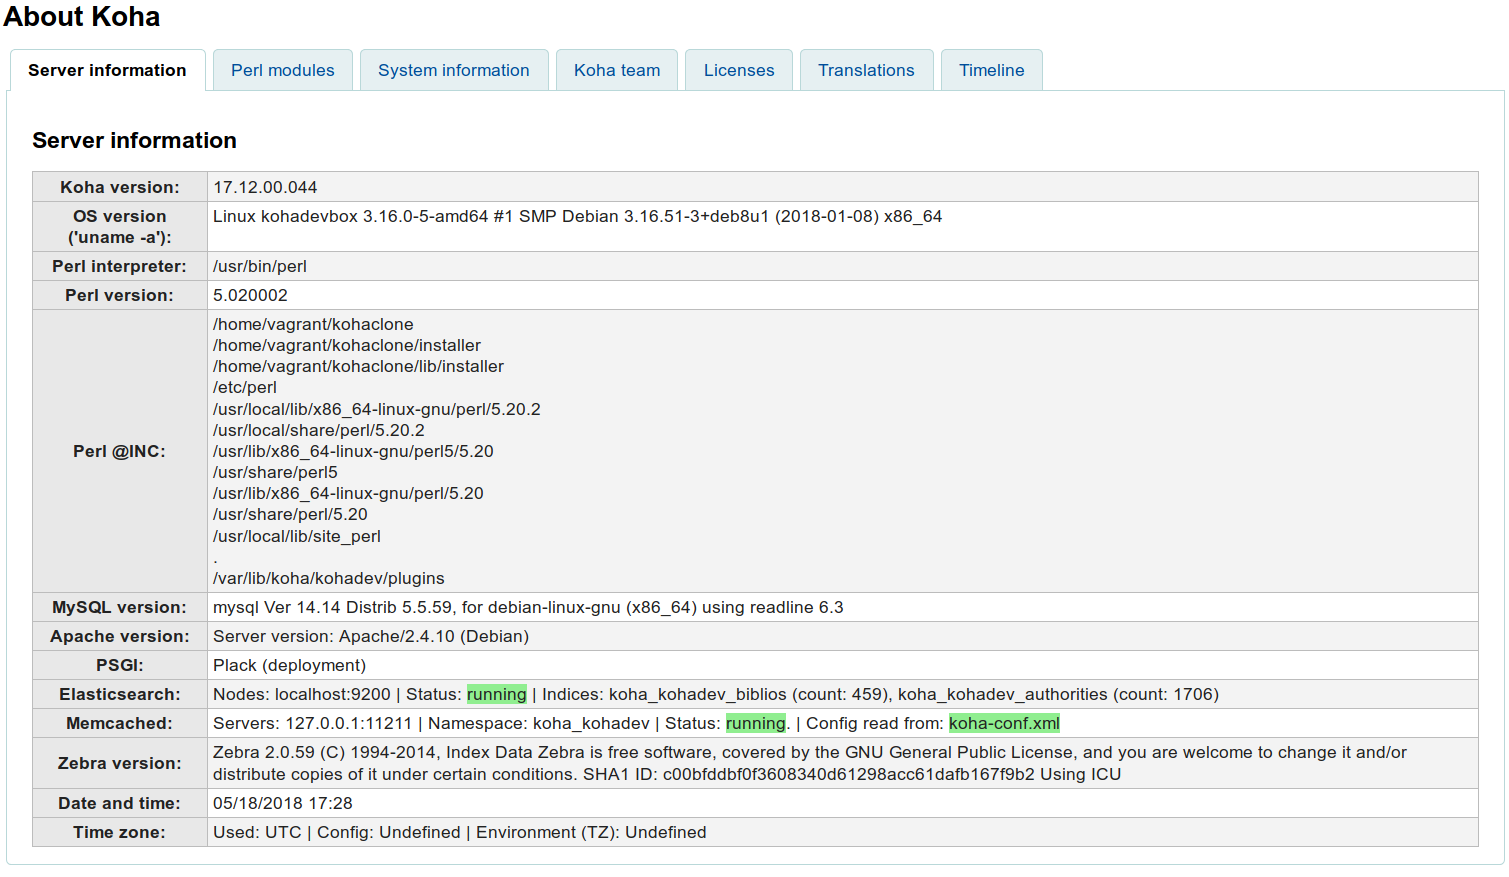The width and height of the screenshot is (1509, 877).
Task: View the Koha team tab
Action: point(617,70)
